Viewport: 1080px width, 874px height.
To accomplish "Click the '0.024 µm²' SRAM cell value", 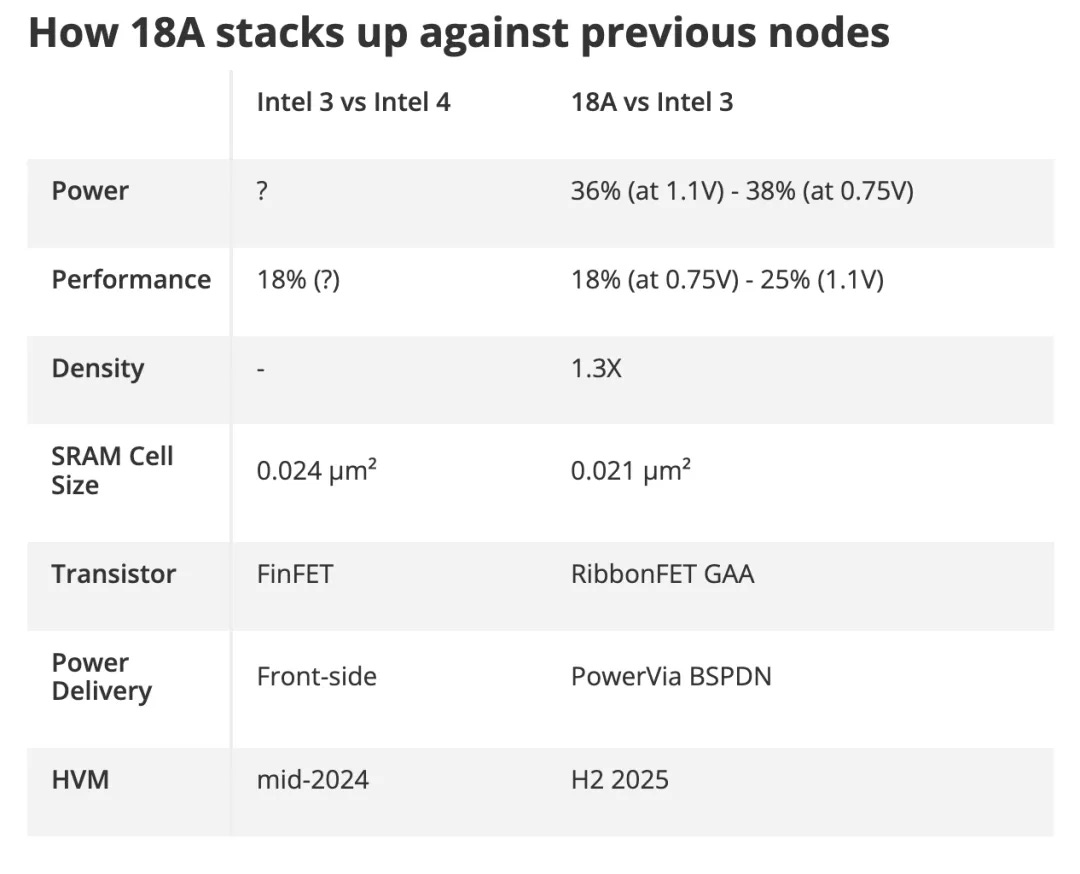I will (x=317, y=470).
